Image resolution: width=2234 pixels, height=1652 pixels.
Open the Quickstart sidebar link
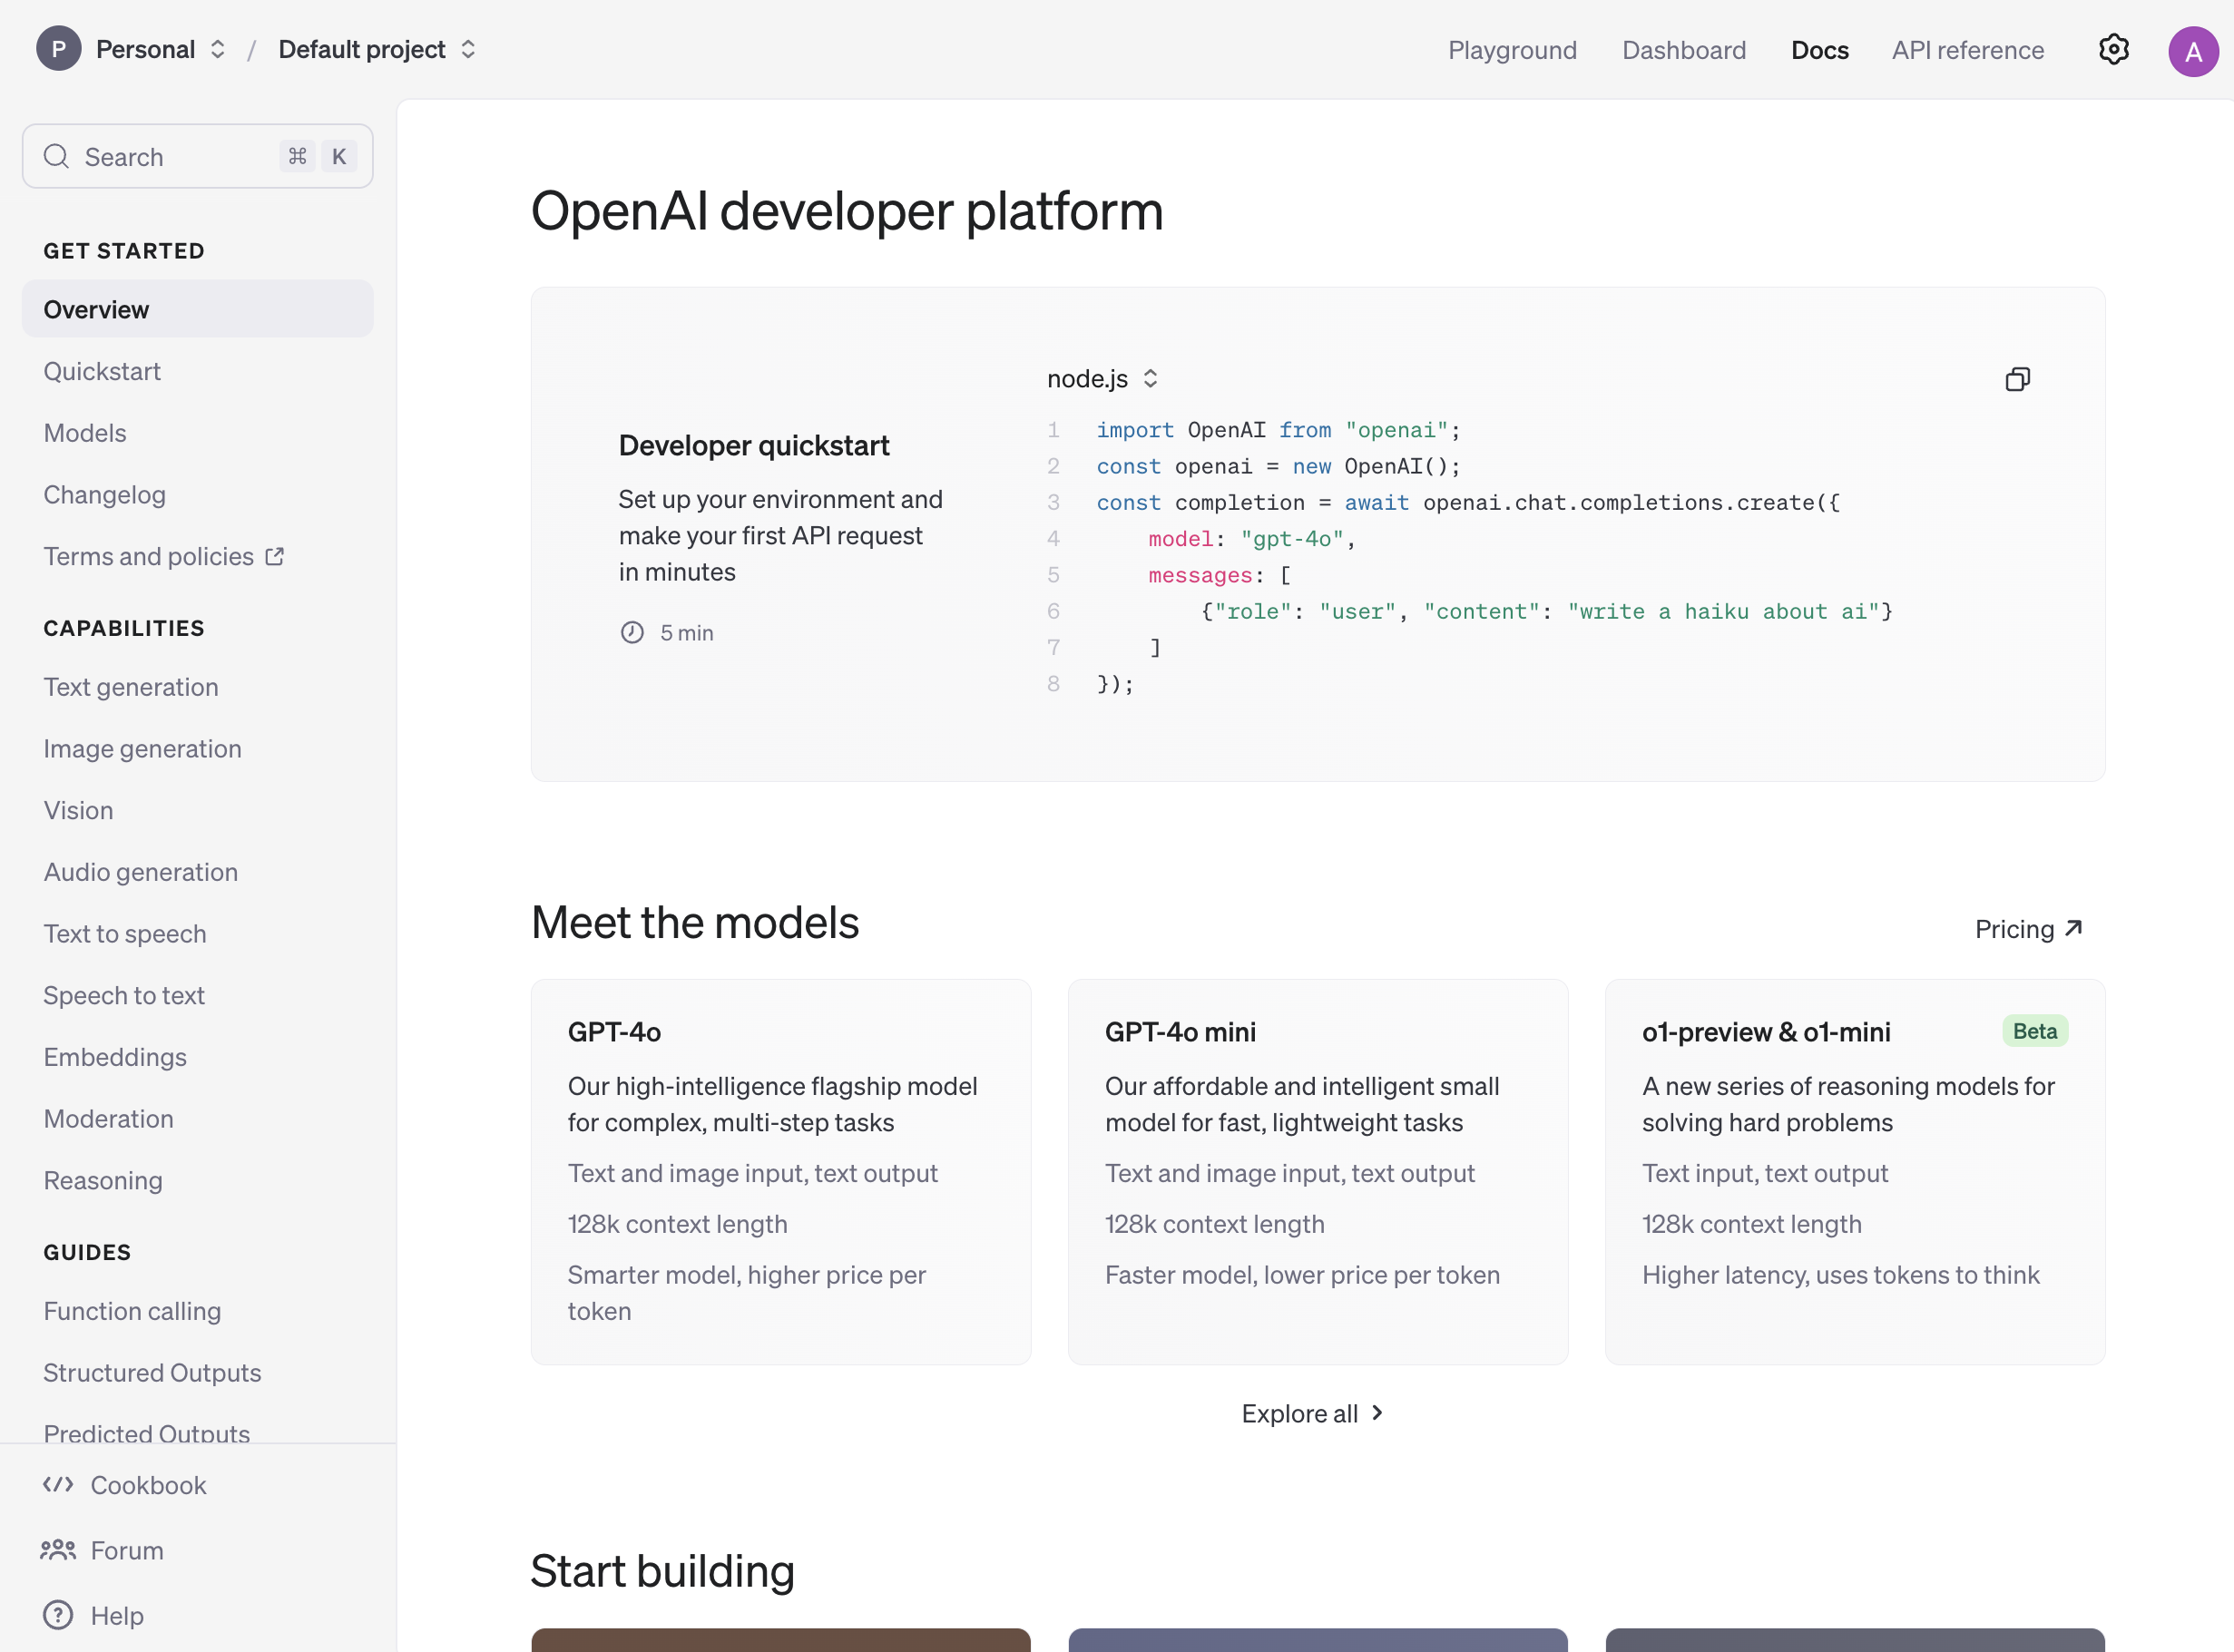tap(102, 371)
